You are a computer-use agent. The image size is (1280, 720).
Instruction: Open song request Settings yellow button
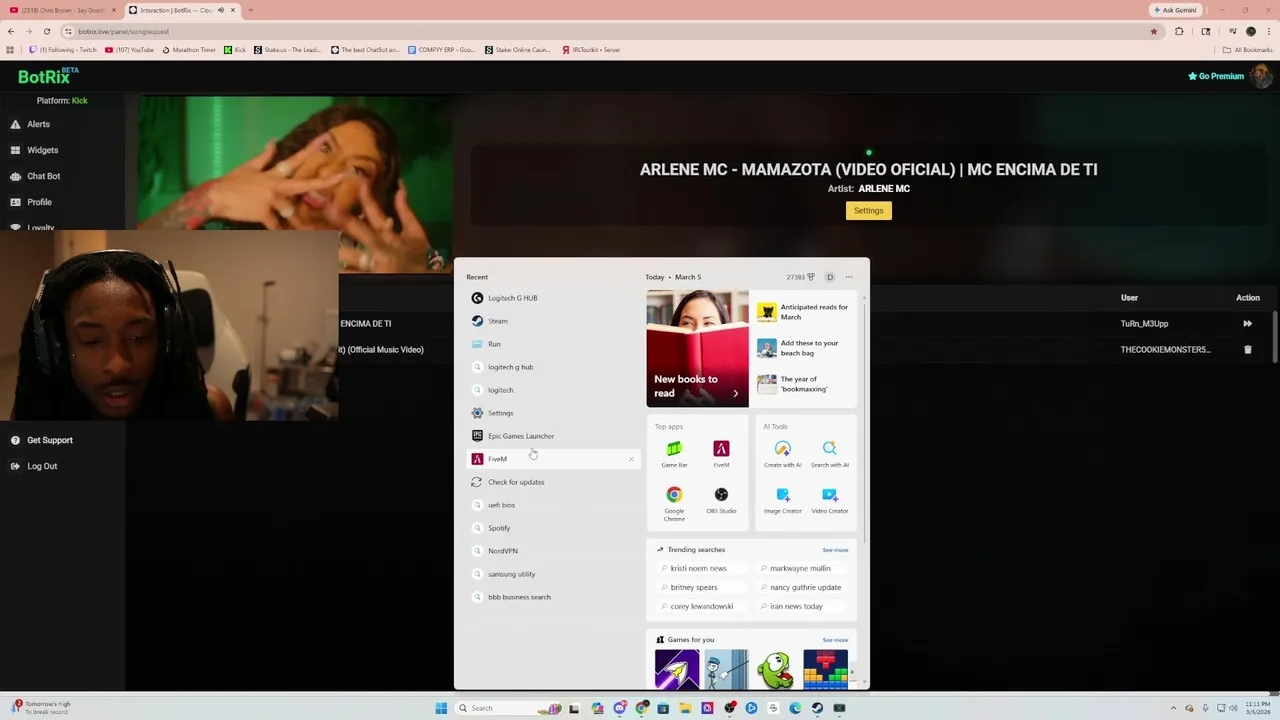[868, 211]
